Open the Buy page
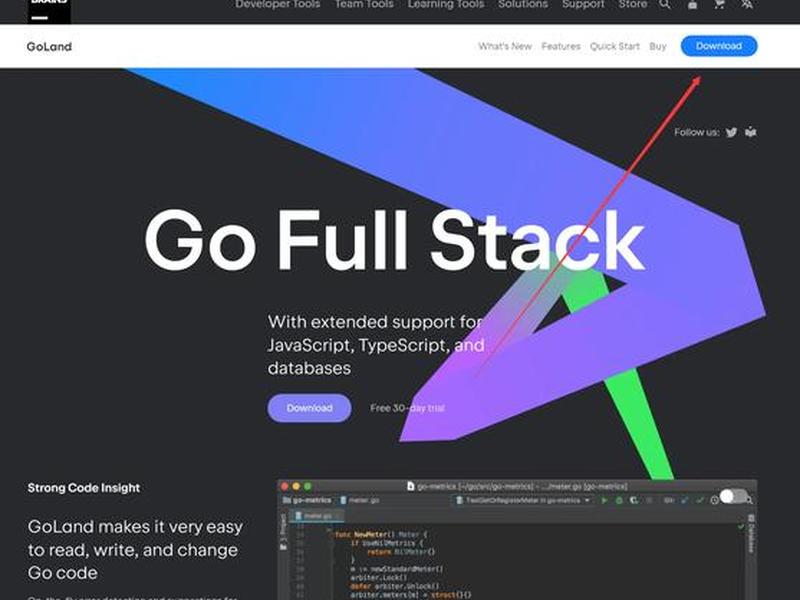Screen dimensions: 800x600 click(658, 46)
